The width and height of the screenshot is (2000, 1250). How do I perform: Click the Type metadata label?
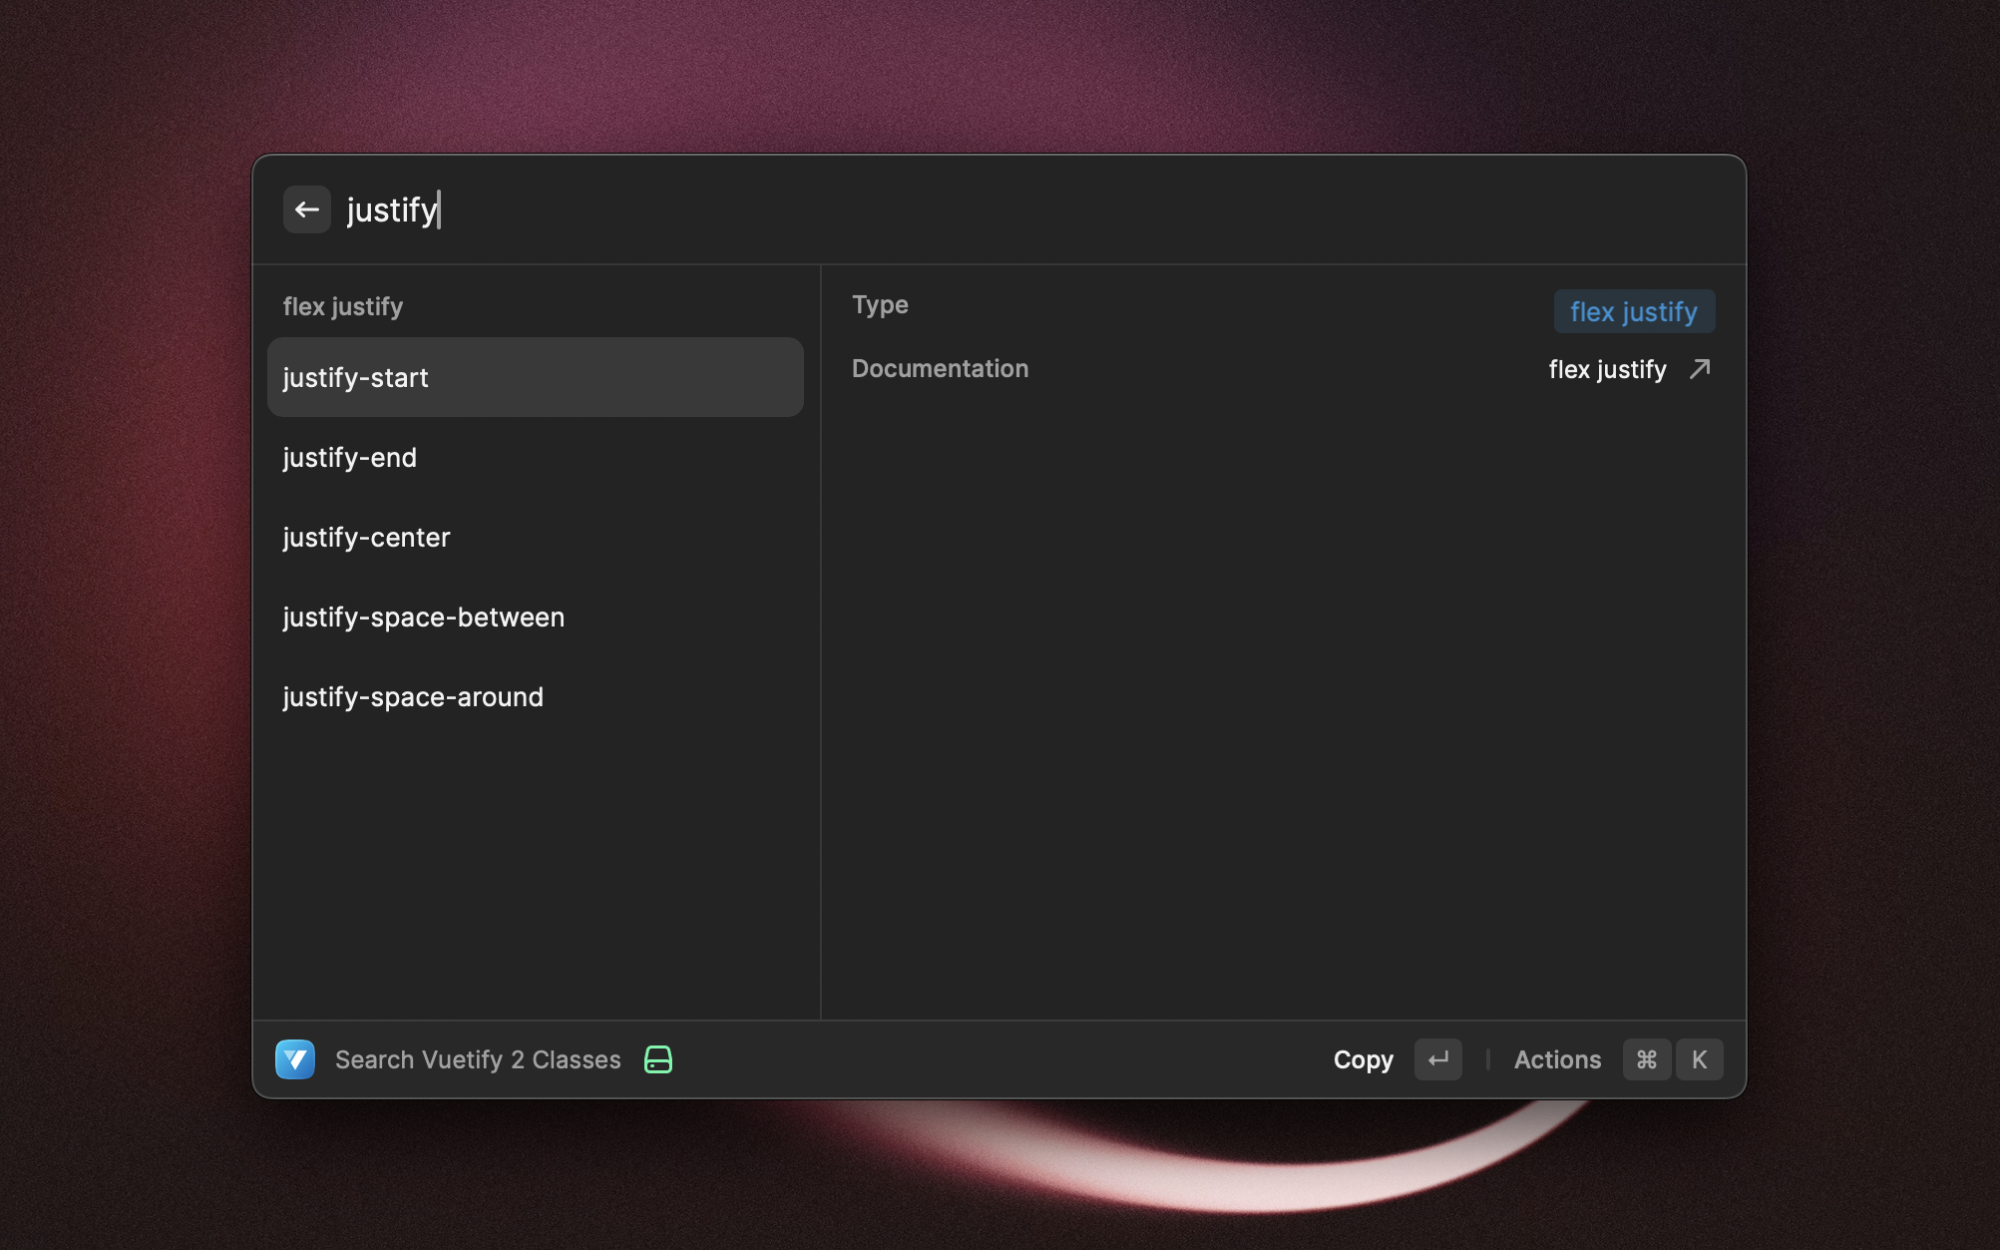[x=880, y=305]
